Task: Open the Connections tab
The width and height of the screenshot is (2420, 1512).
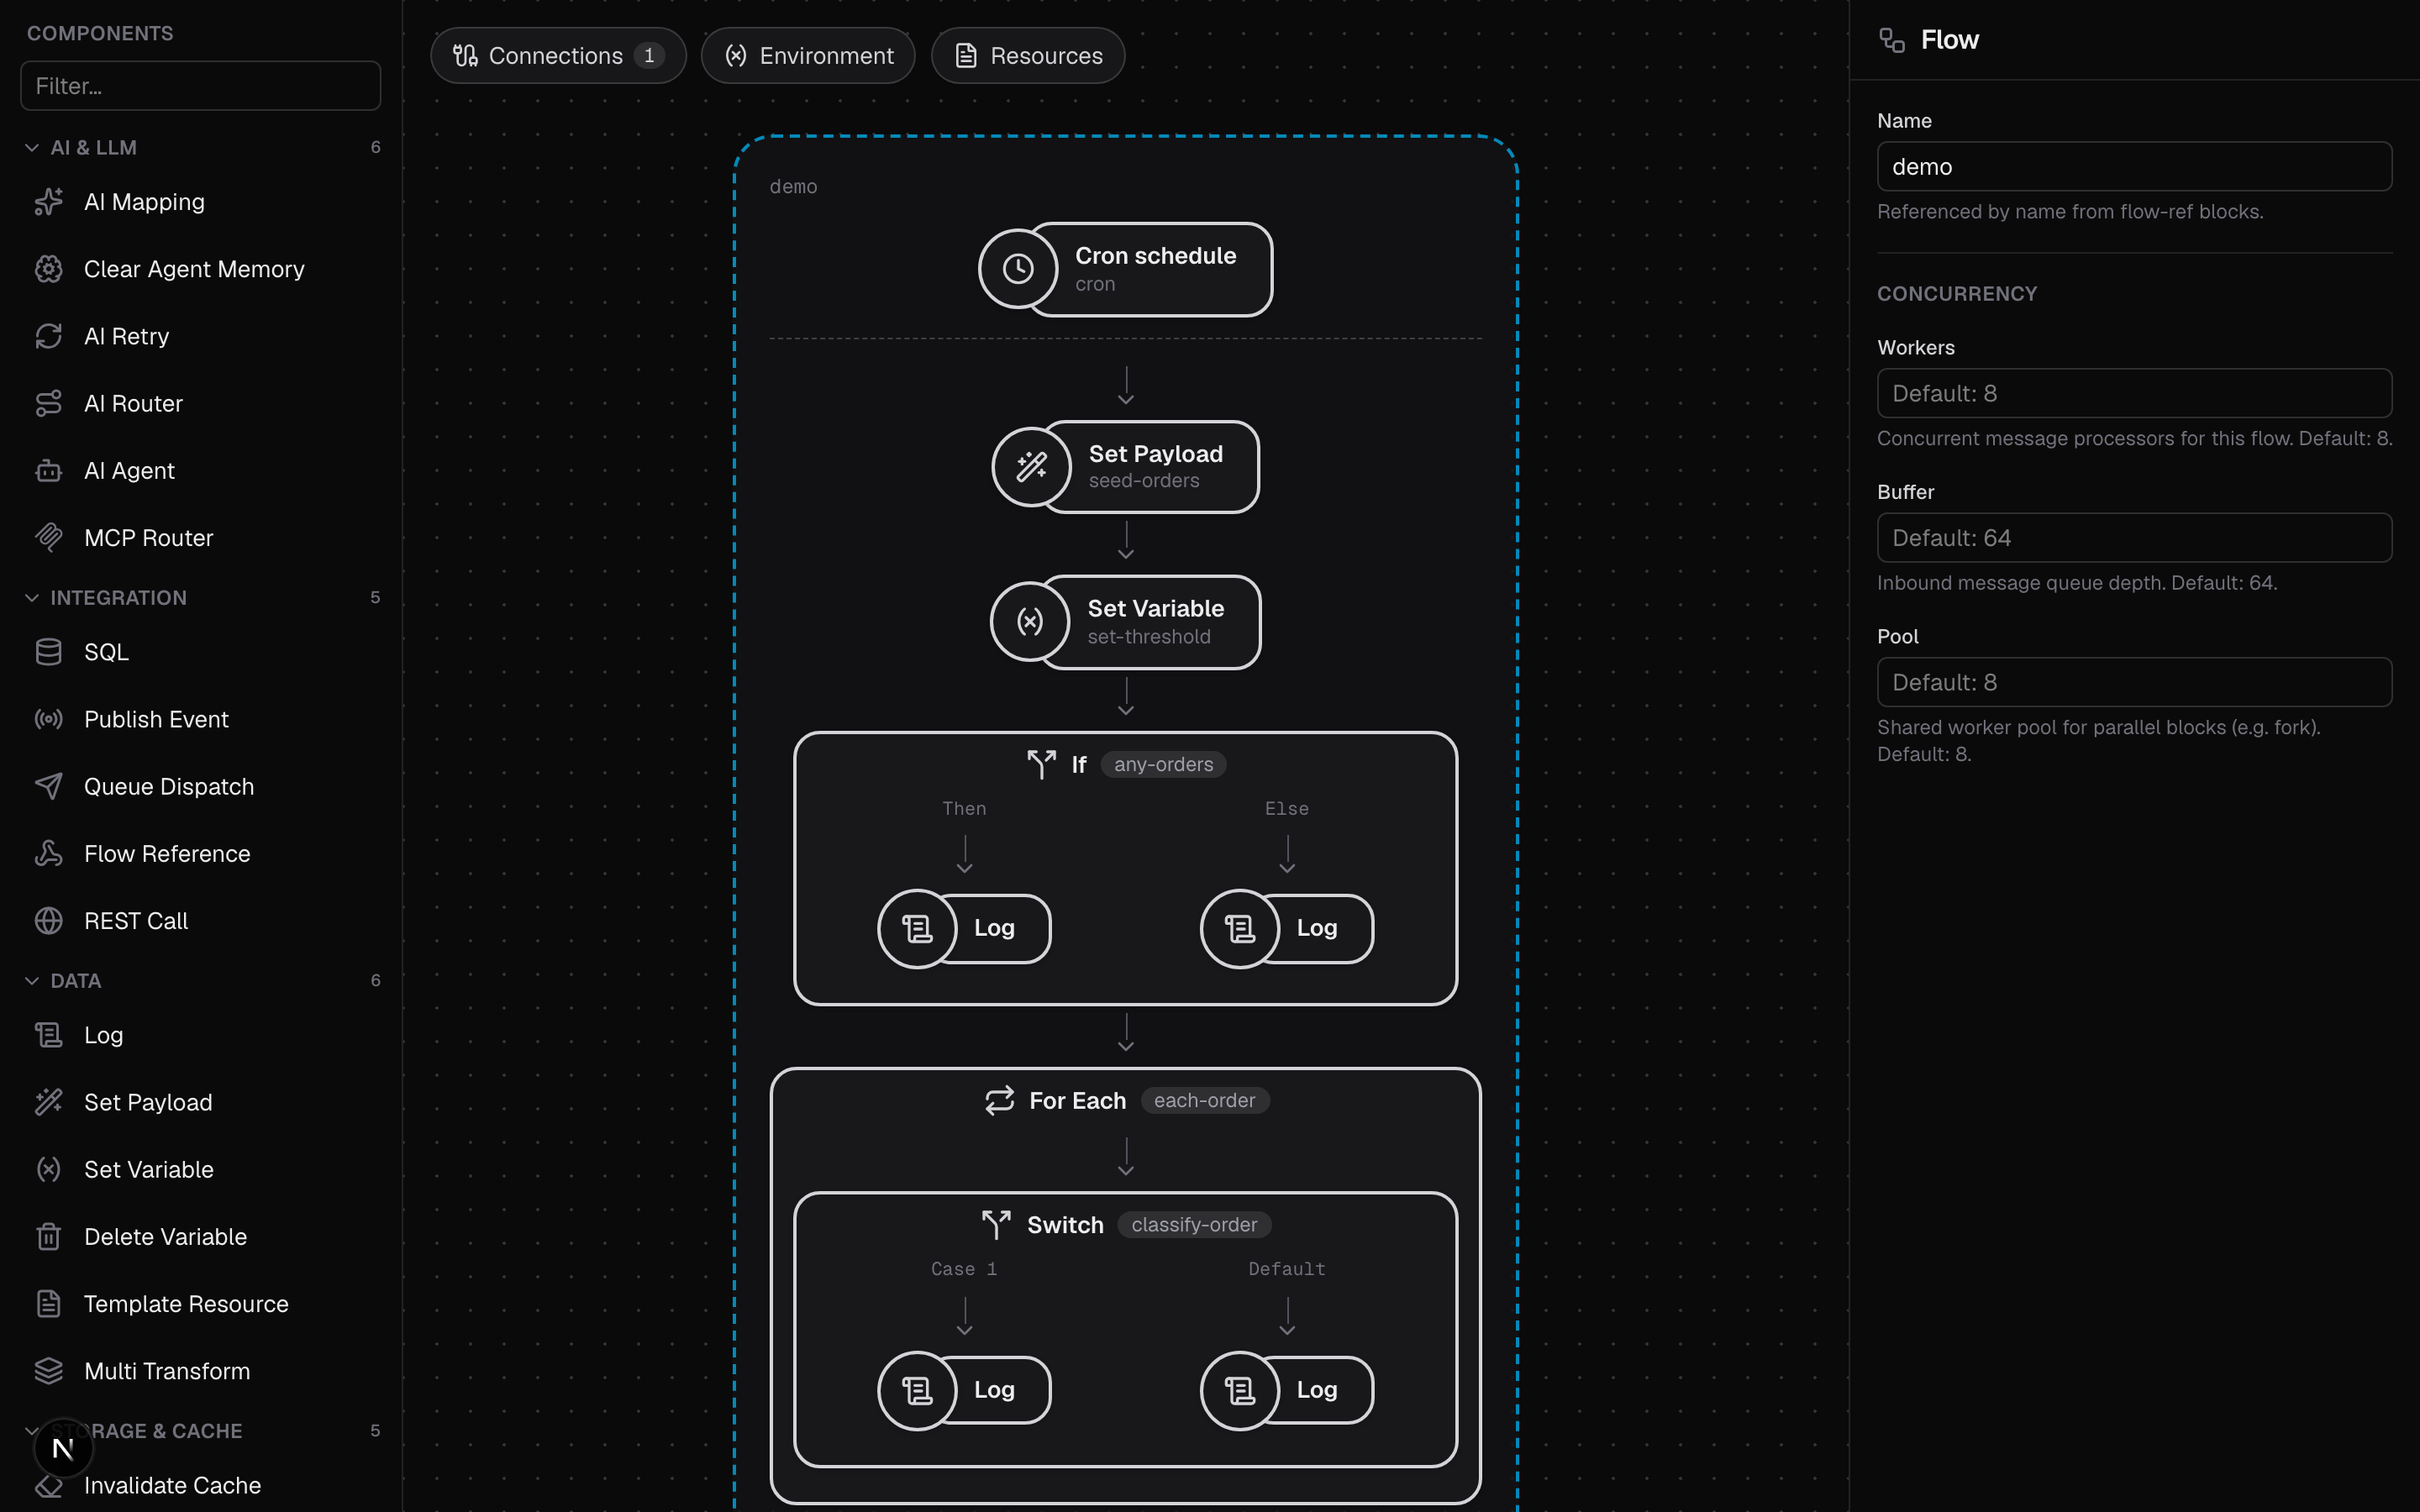Action: point(558,56)
